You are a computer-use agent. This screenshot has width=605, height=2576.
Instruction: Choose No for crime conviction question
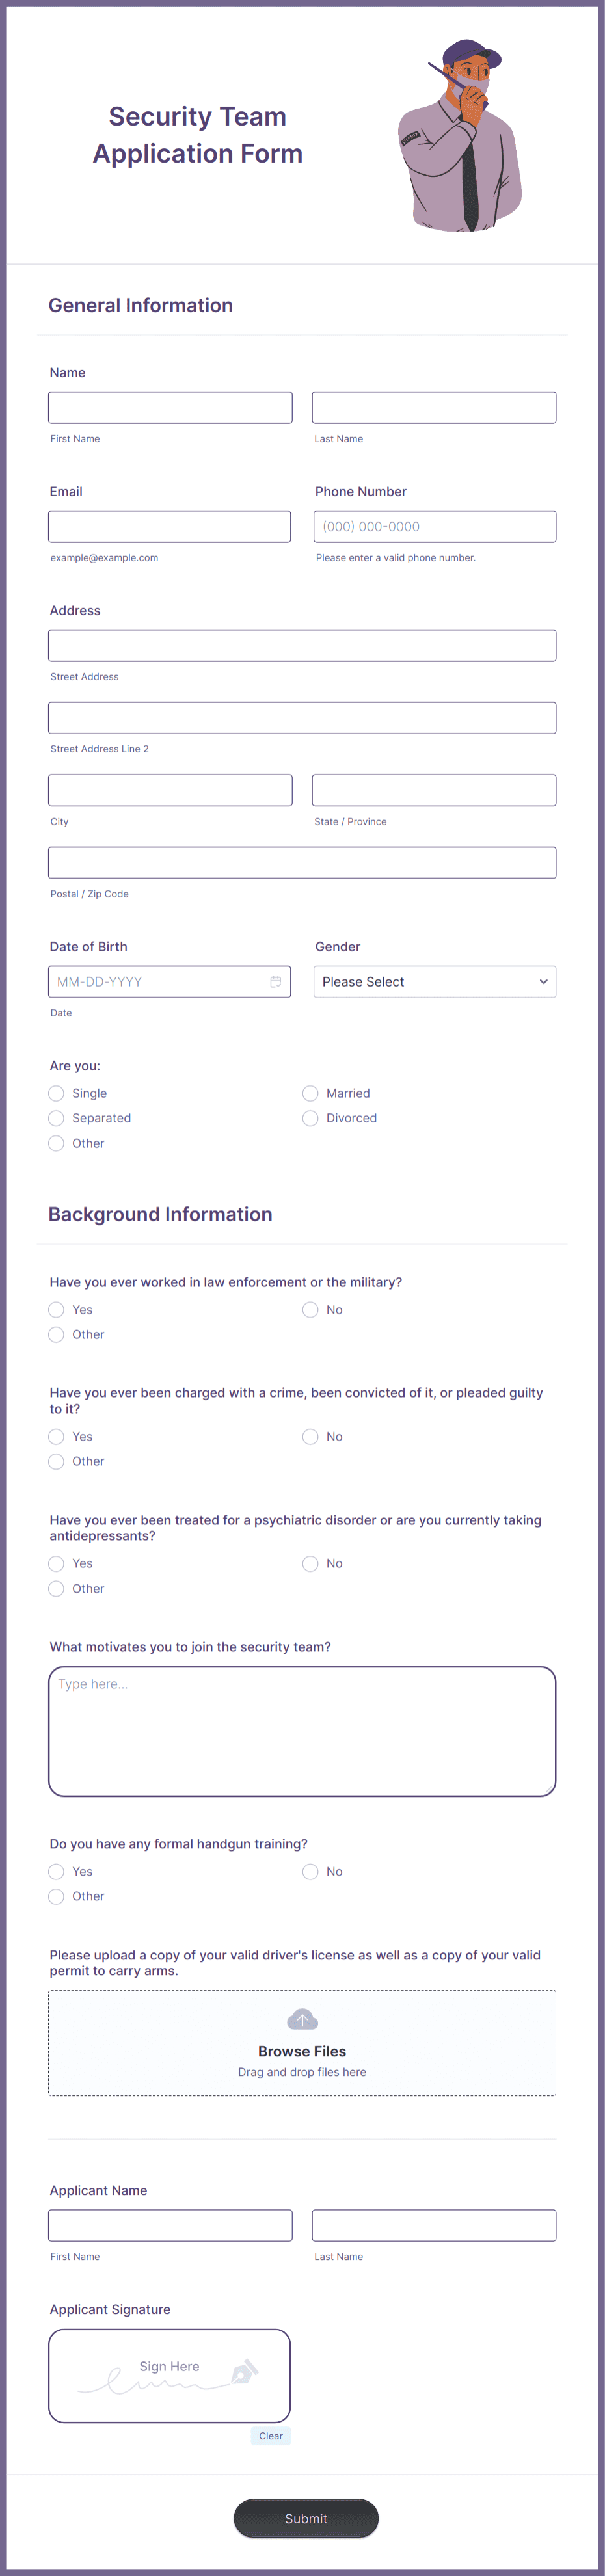click(x=310, y=1436)
